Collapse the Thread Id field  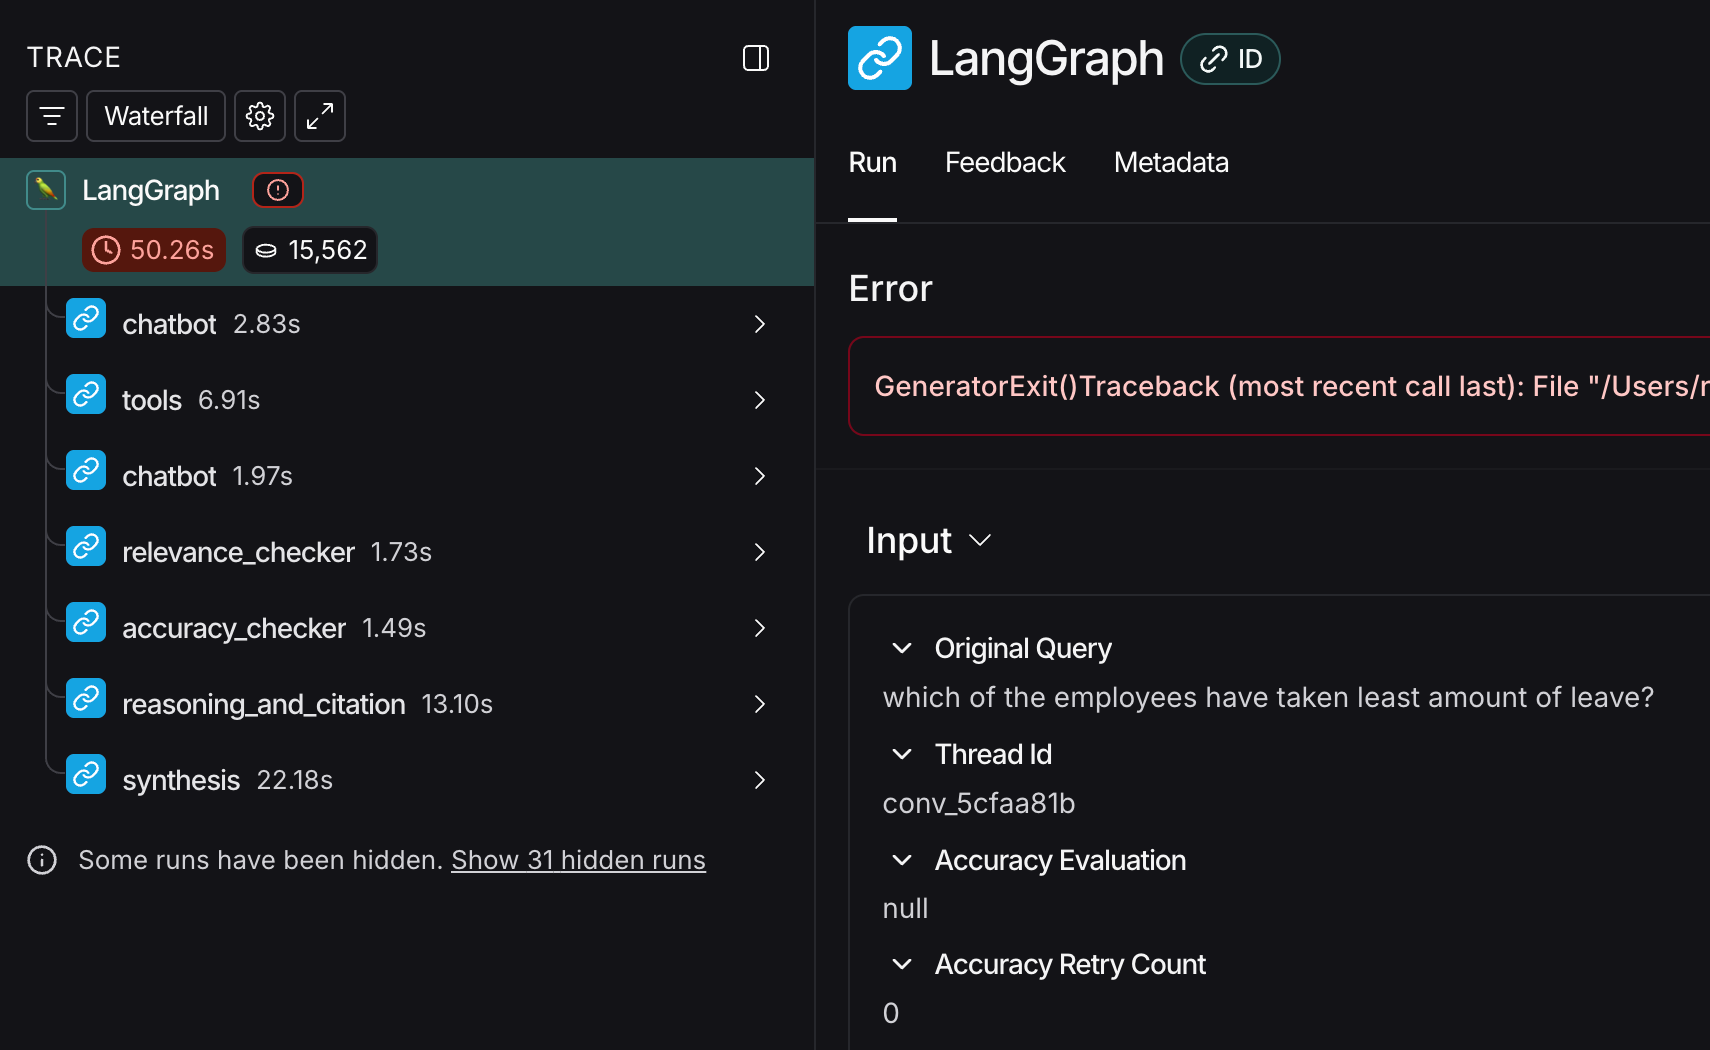coord(902,754)
